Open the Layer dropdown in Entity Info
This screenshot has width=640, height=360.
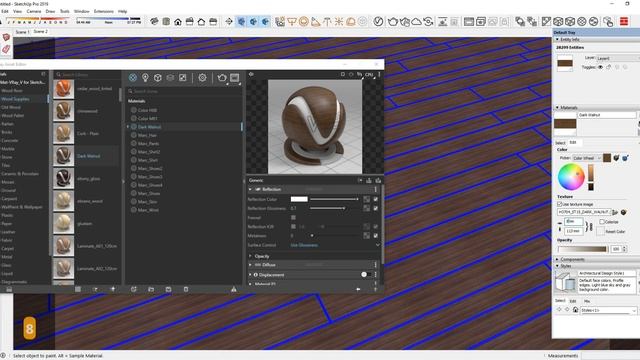coord(618,58)
